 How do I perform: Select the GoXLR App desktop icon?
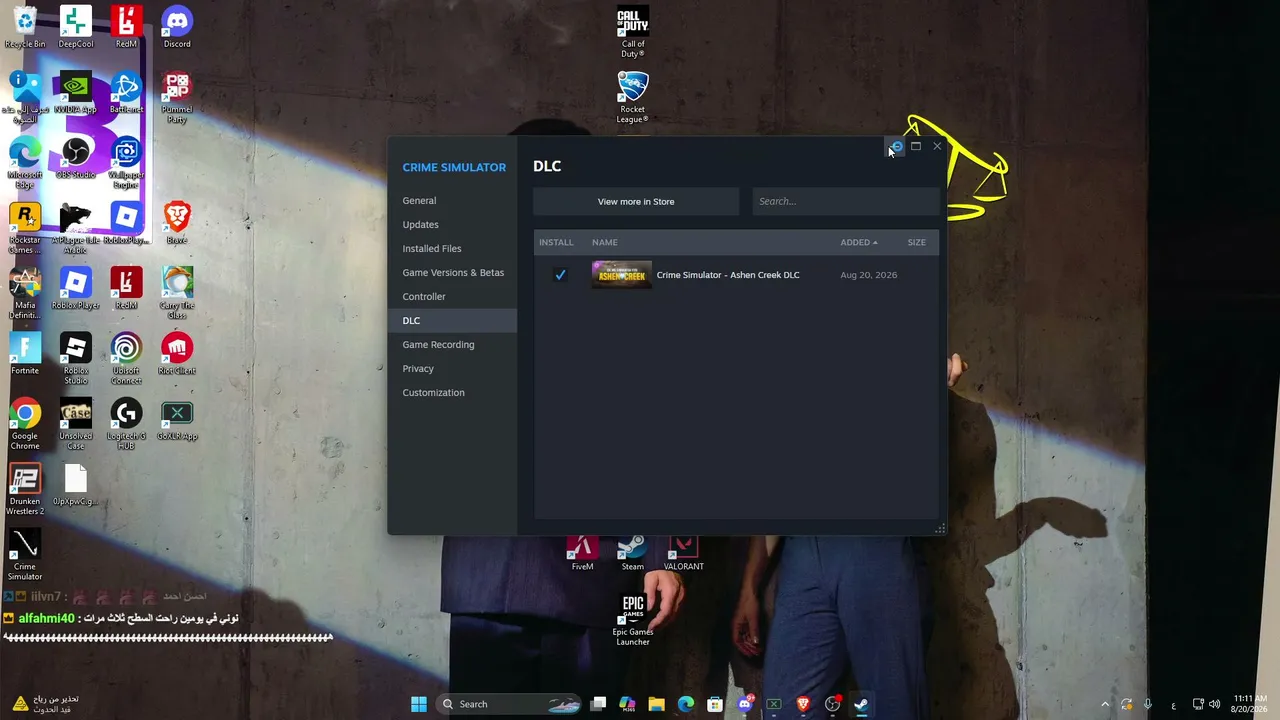click(x=177, y=420)
